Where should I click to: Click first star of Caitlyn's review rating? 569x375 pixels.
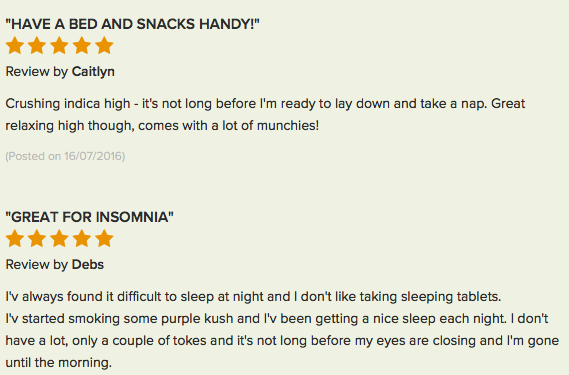15,45
